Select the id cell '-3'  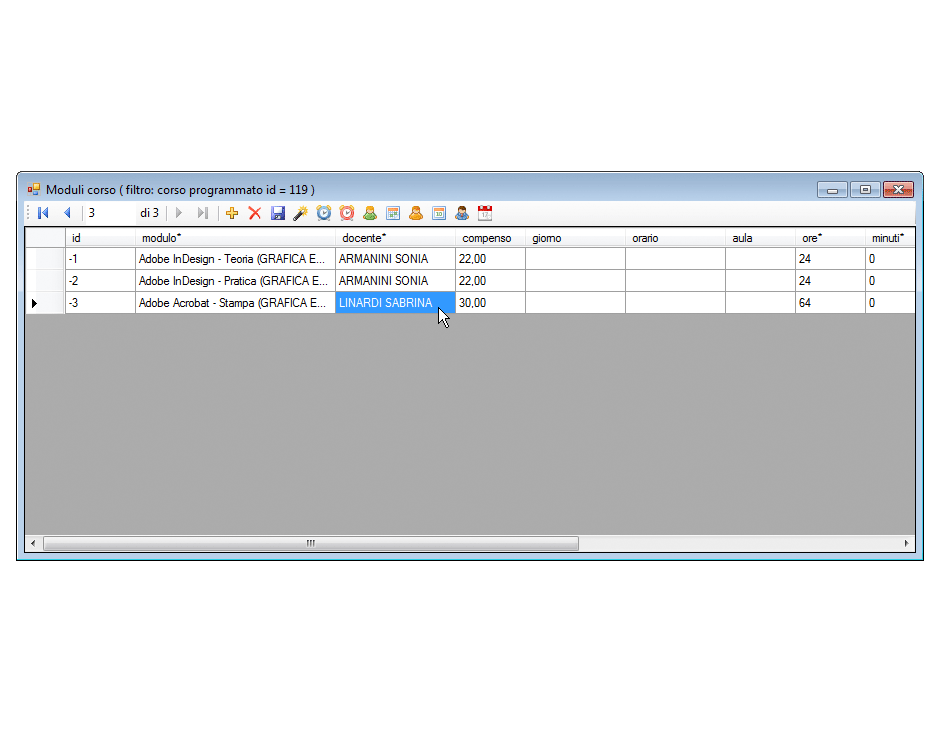pos(100,303)
